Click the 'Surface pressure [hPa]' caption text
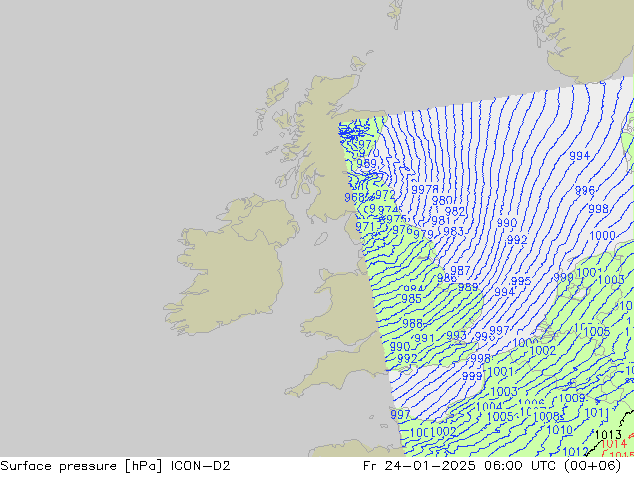 (81, 466)
